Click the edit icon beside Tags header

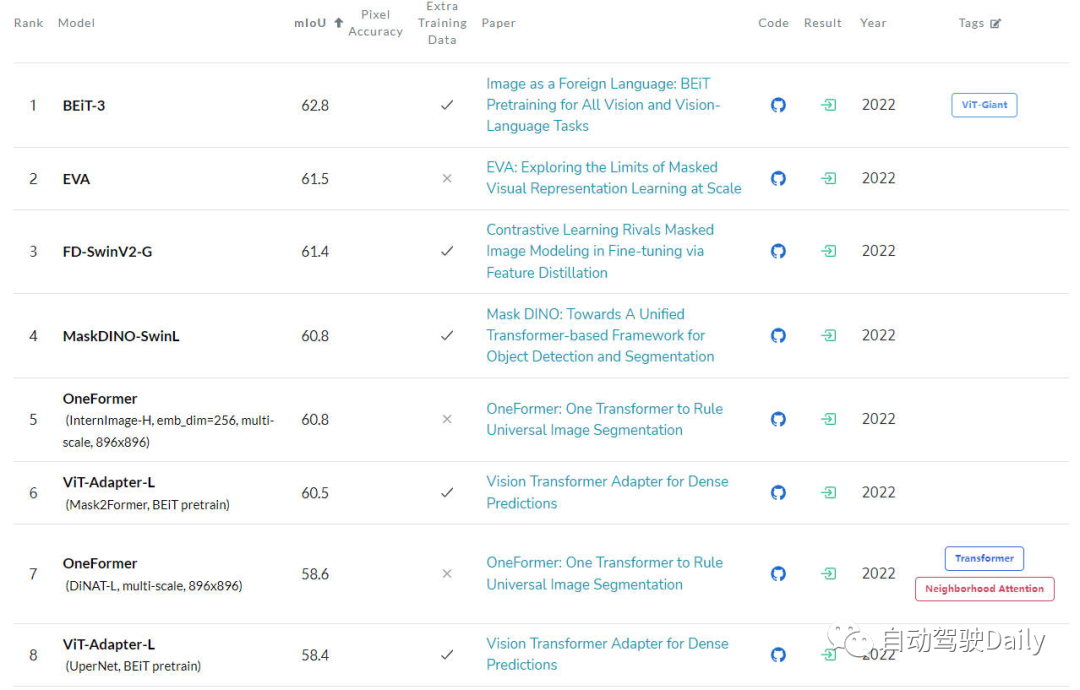[995, 23]
